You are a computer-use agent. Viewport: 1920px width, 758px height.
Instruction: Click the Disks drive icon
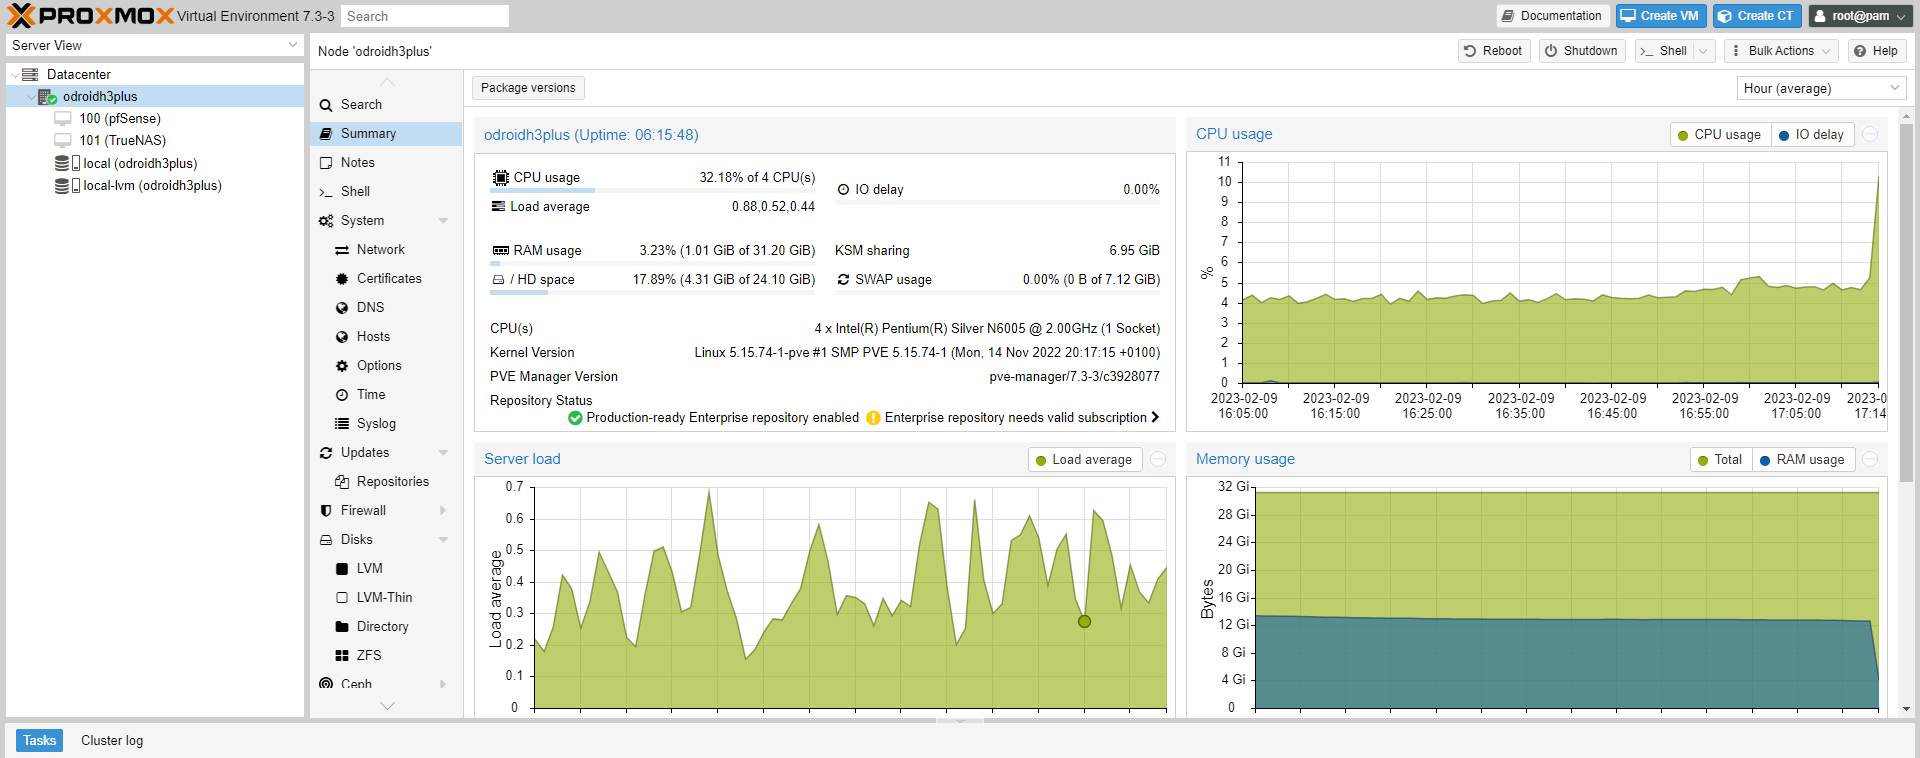tap(326, 540)
